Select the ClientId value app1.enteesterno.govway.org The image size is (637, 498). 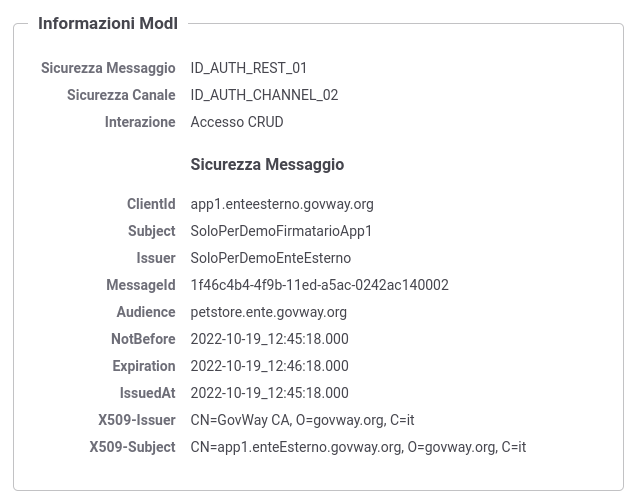282,204
